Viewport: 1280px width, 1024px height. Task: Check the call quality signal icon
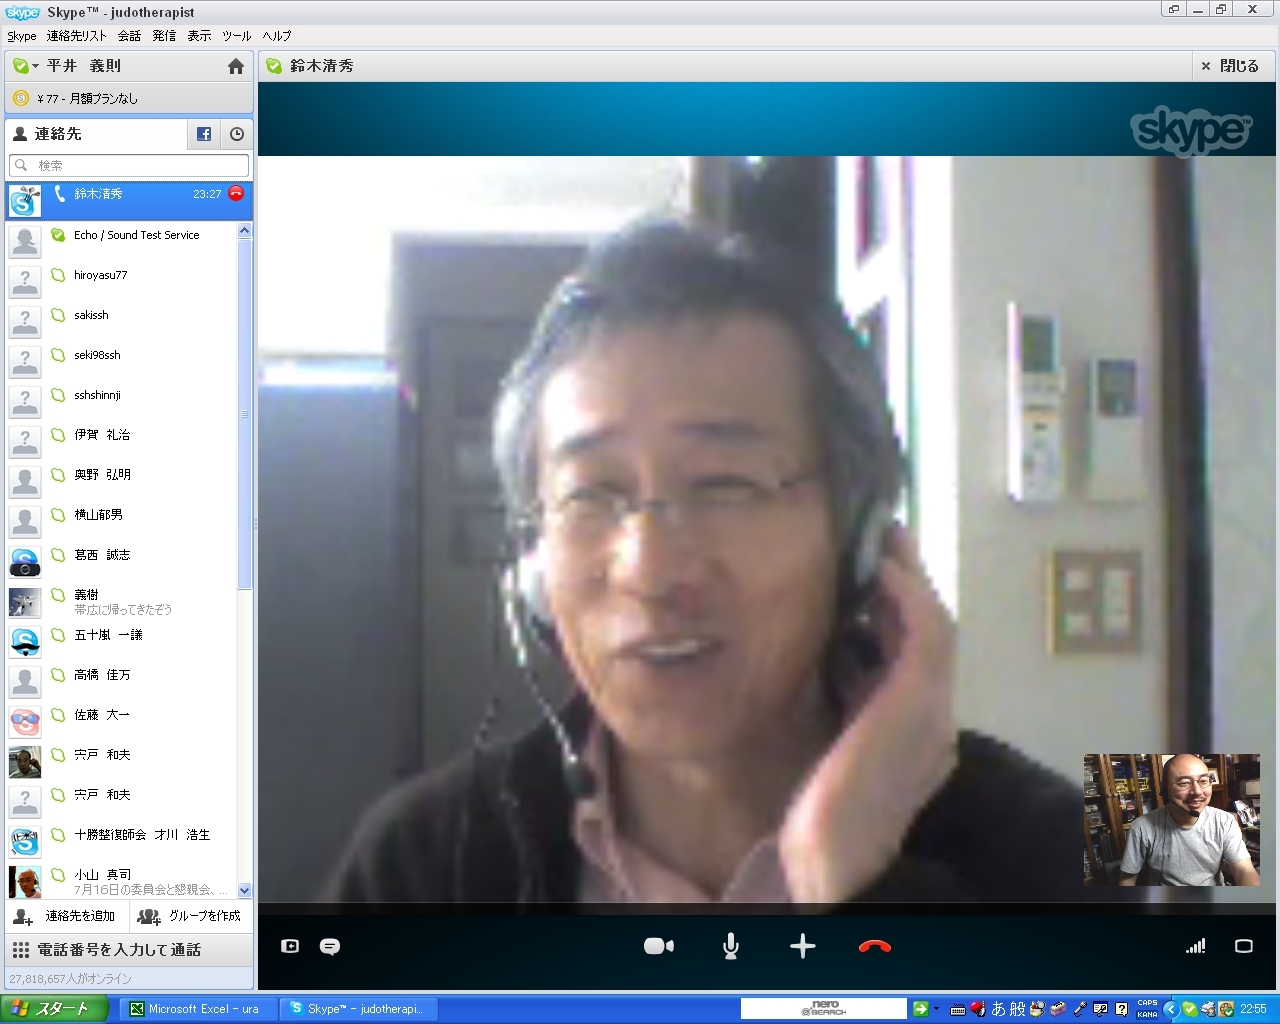(1195, 946)
